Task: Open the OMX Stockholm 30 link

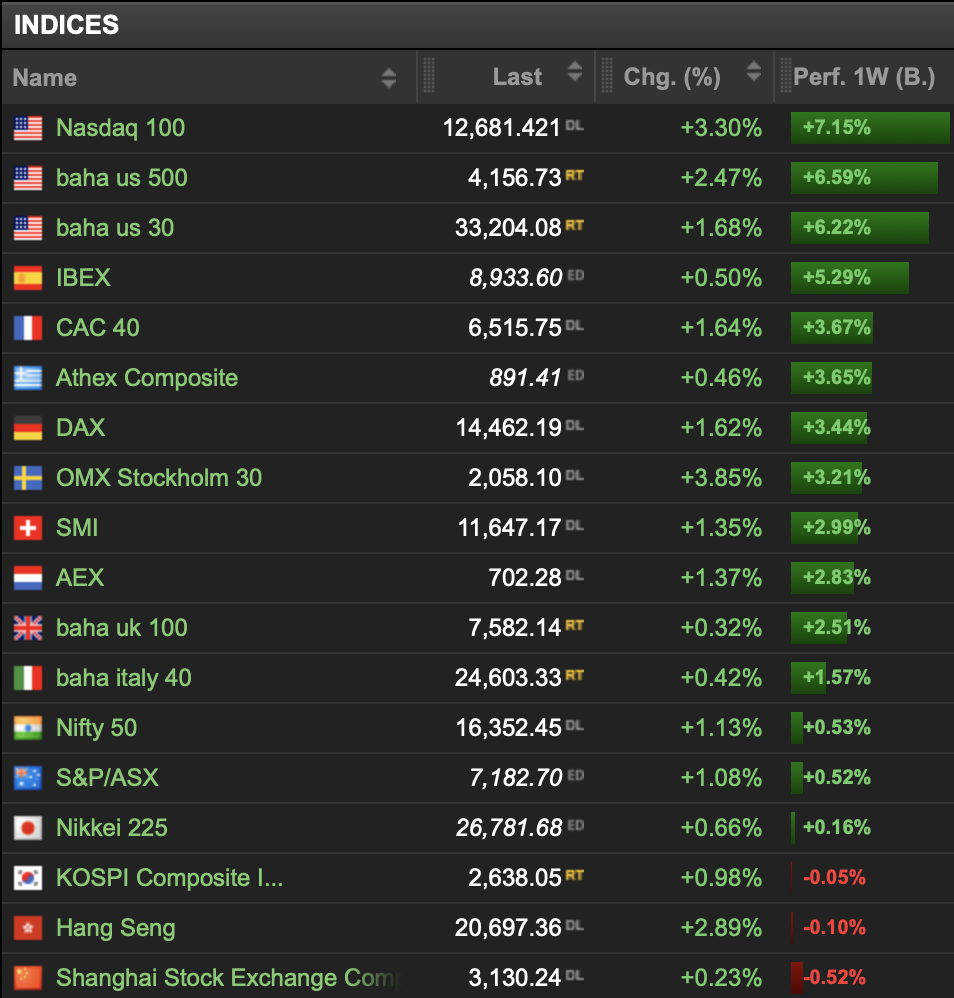Action: point(159,478)
